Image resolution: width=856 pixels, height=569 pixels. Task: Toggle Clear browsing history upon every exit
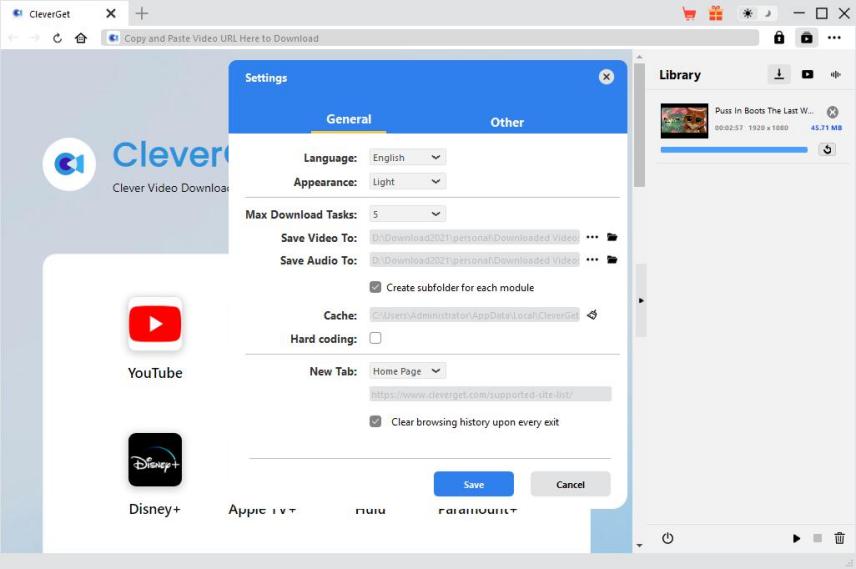375,422
